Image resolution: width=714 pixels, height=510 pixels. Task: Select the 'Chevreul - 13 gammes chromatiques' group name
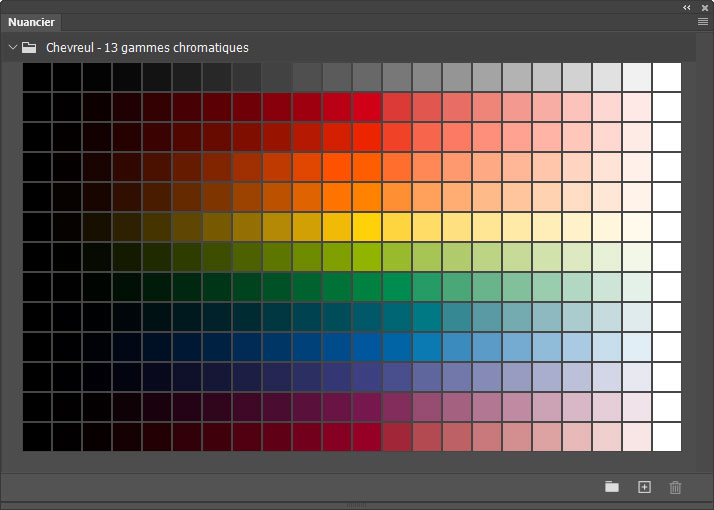click(x=147, y=47)
